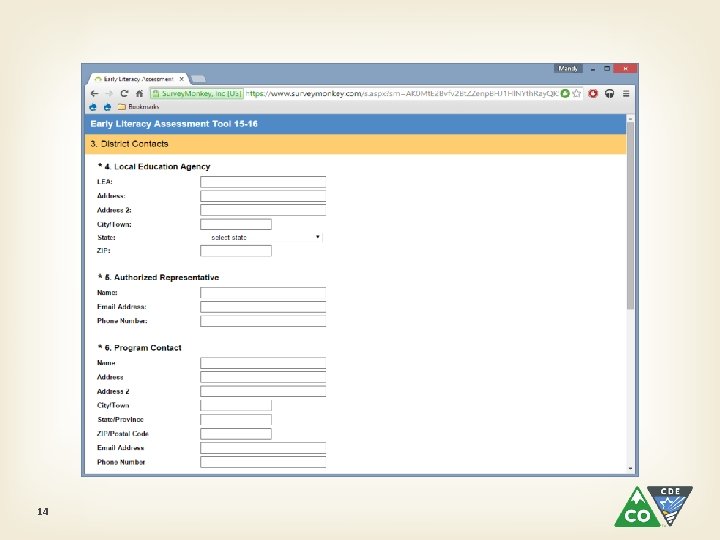The image size is (720, 540).
Task: Click the Authorized Representative Name field
Action: (x=263, y=293)
